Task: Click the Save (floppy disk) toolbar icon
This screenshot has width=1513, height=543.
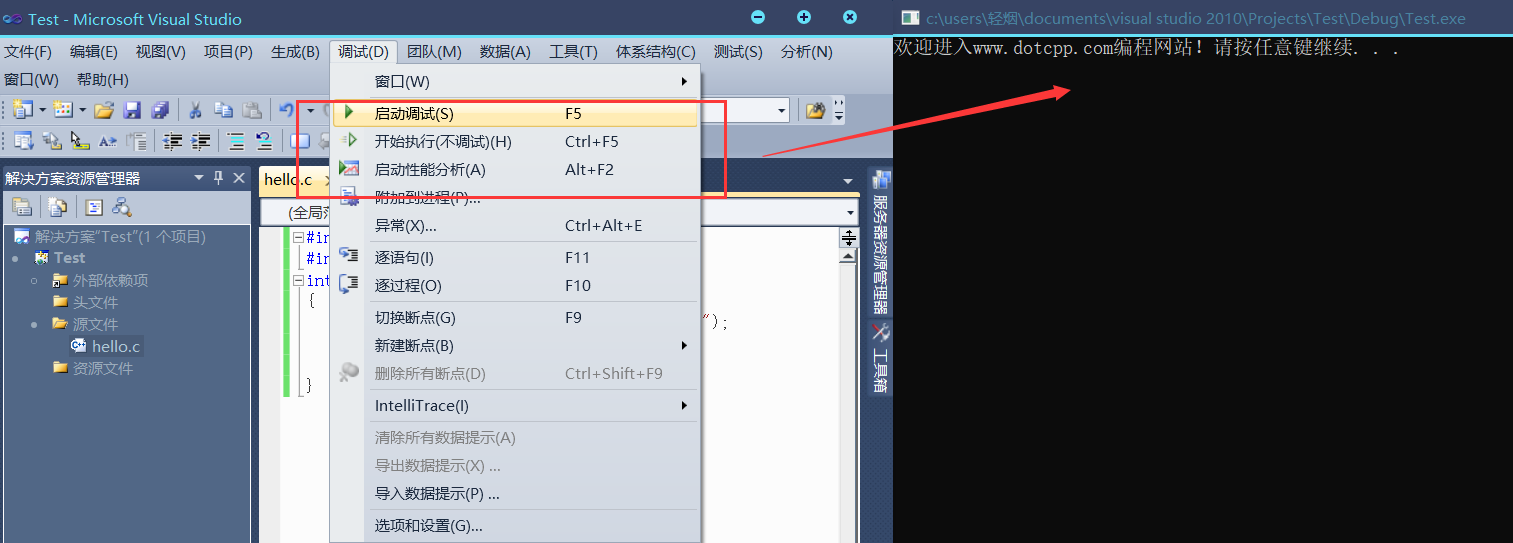Action: tap(132, 110)
